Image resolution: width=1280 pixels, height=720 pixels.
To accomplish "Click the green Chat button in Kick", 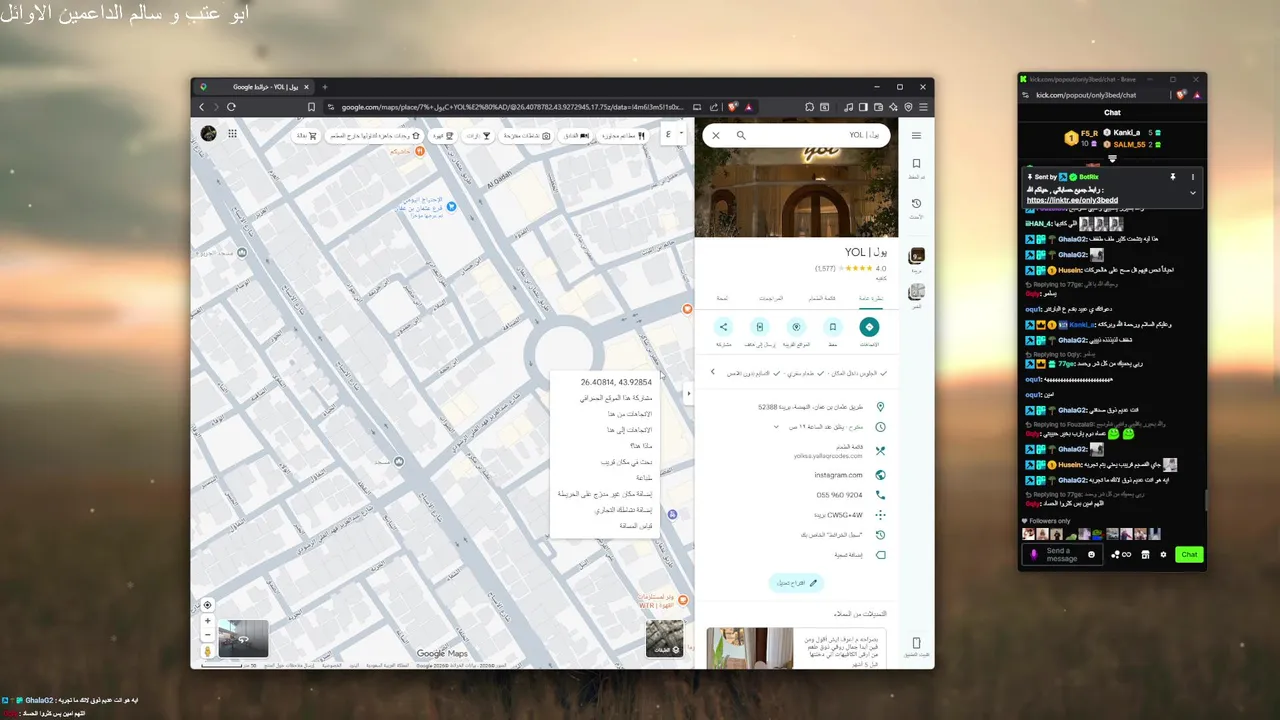I will [1189, 554].
